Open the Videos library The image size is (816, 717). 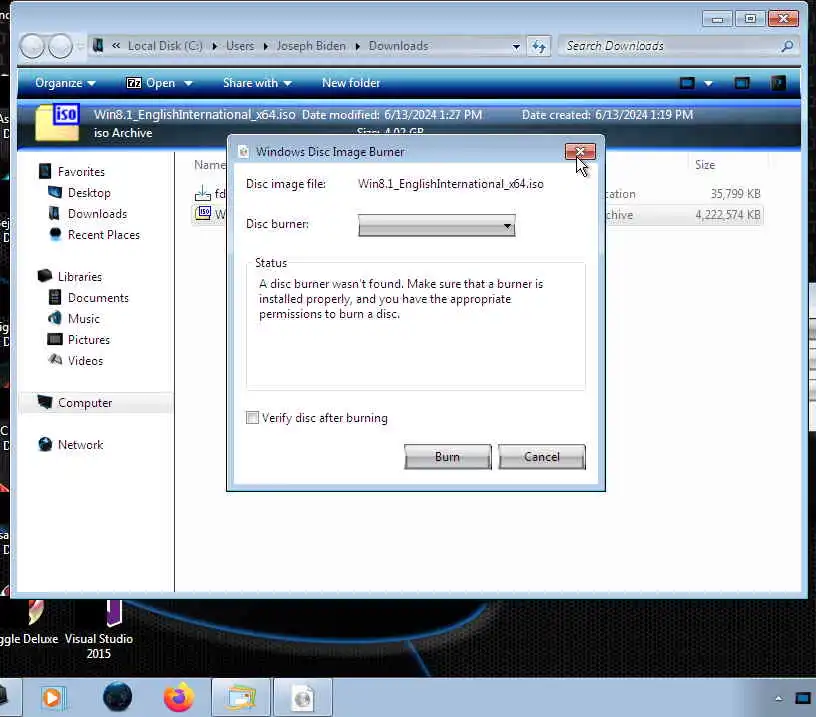pyautogui.click(x=85, y=360)
